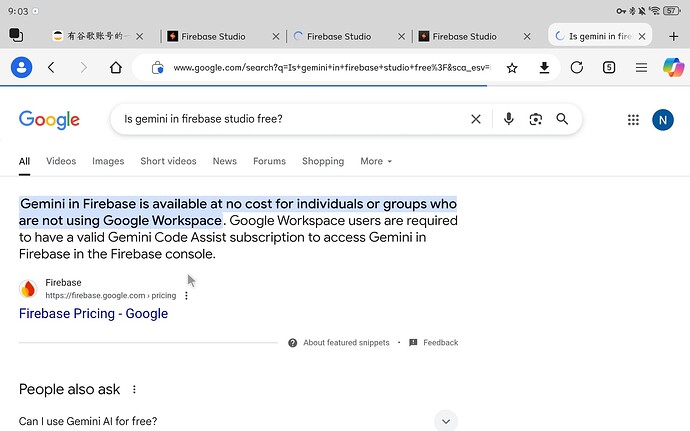The image size is (690, 431).
Task: Reload the page
Action: [576, 67]
